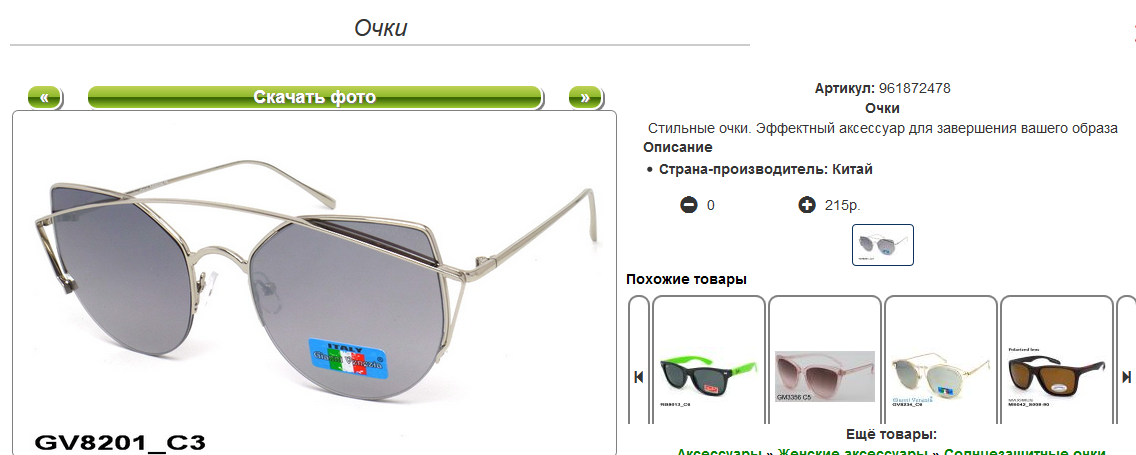Go to next photo with » button

coord(585,98)
